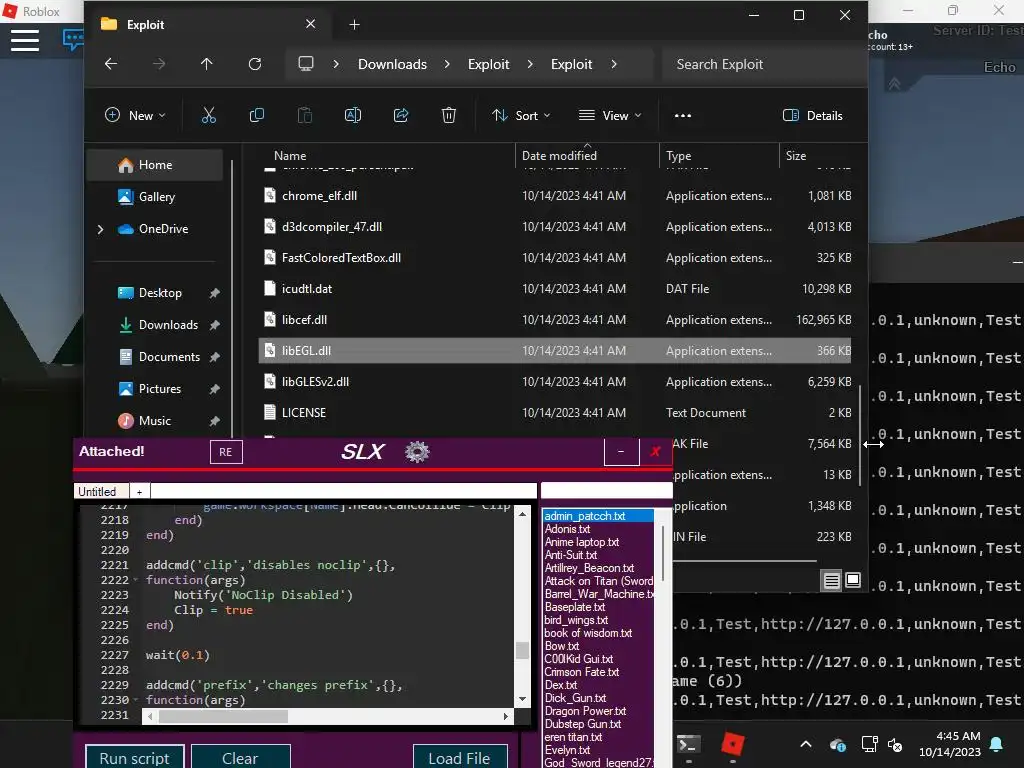Go back in File Explorer
1024x768 pixels.
(111, 64)
